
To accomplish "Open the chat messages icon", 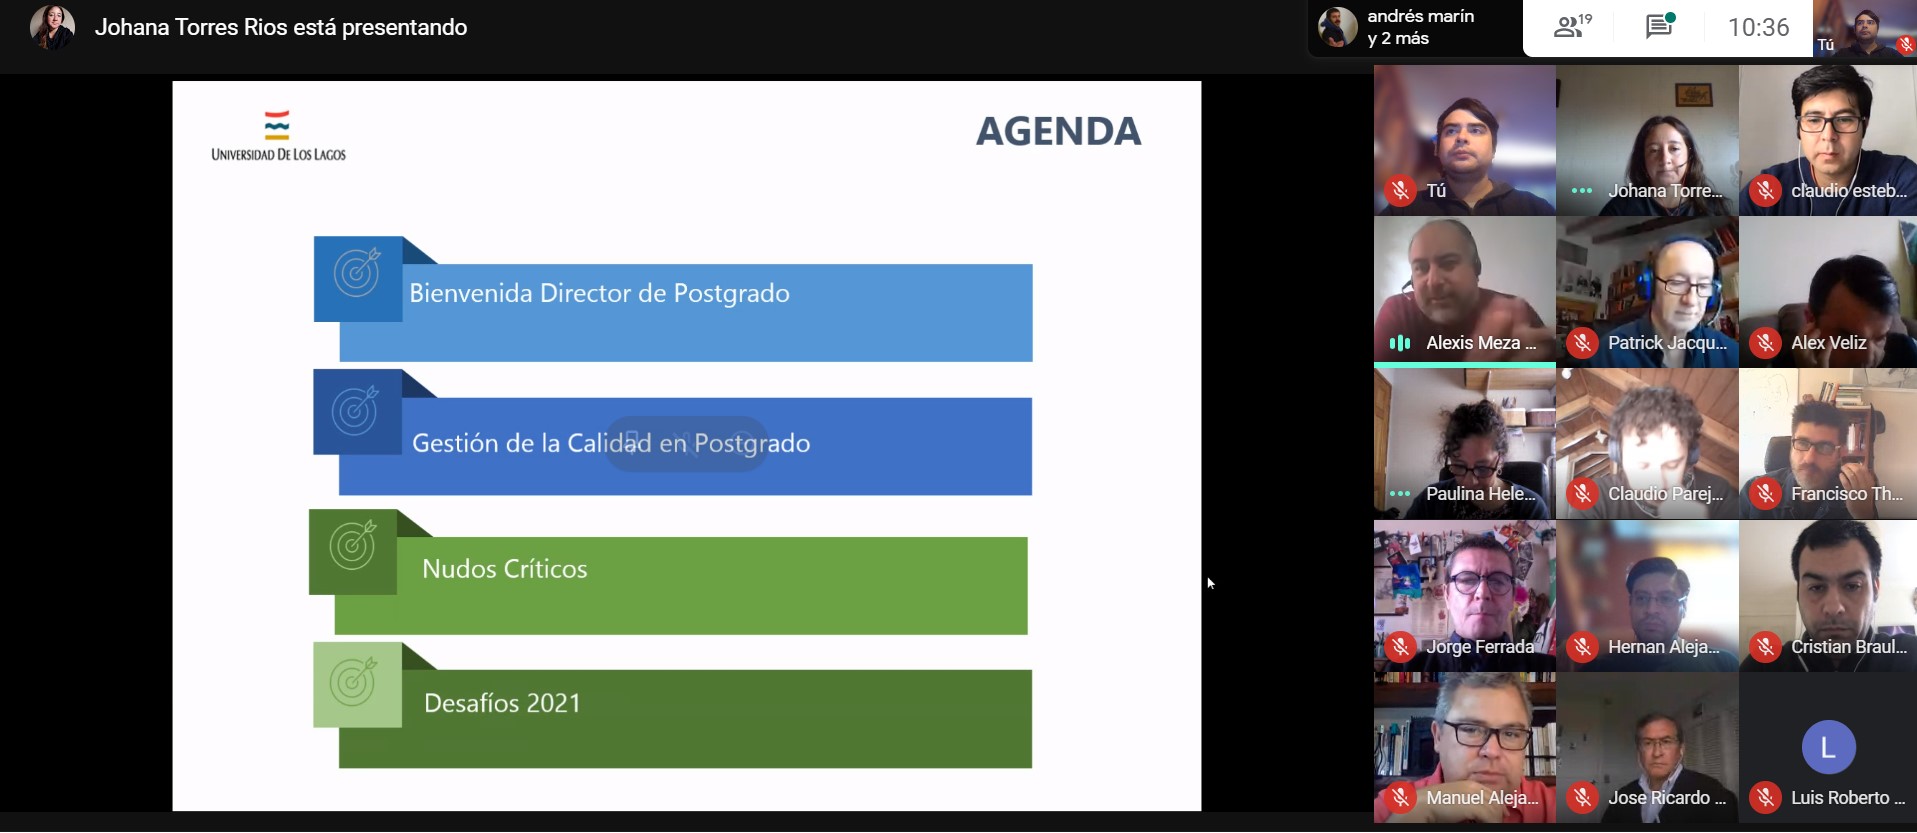I will click(1660, 27).
